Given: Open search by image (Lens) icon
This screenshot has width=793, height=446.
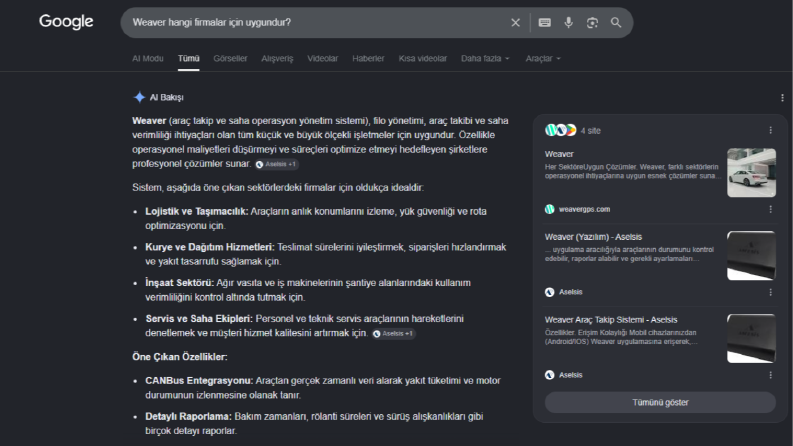Looking at the screenshot, I should pos(592,23).
